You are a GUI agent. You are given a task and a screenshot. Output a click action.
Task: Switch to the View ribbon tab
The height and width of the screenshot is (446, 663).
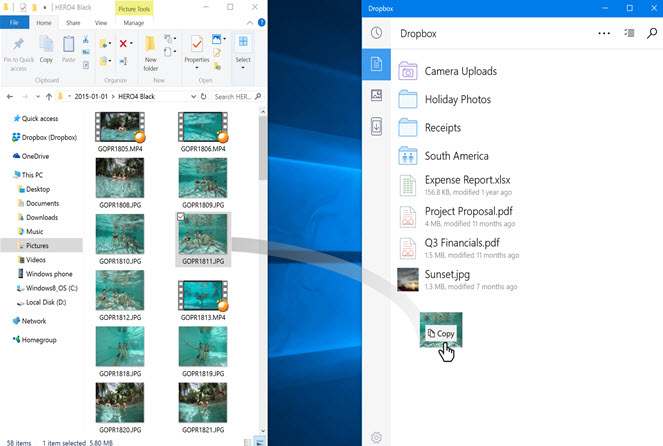[x=101, y=23]
